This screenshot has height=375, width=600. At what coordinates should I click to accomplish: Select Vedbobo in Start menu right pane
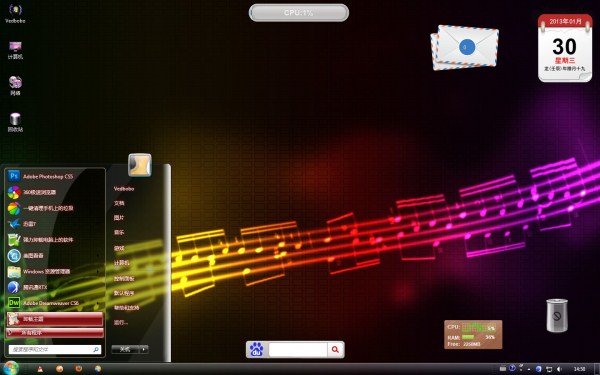(x=124, y=189)
